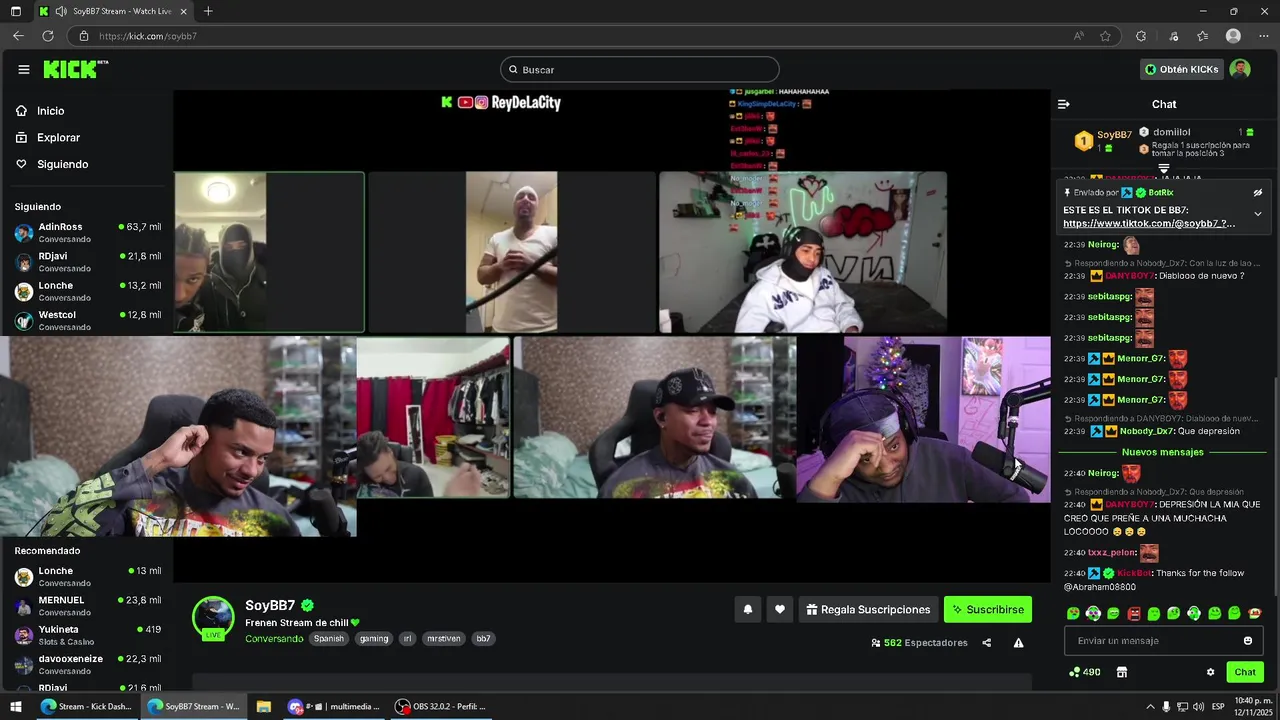Open the emoji picker in chat input
The height and width of the screenshot is (720, 1280).
tap(1248, 641)
